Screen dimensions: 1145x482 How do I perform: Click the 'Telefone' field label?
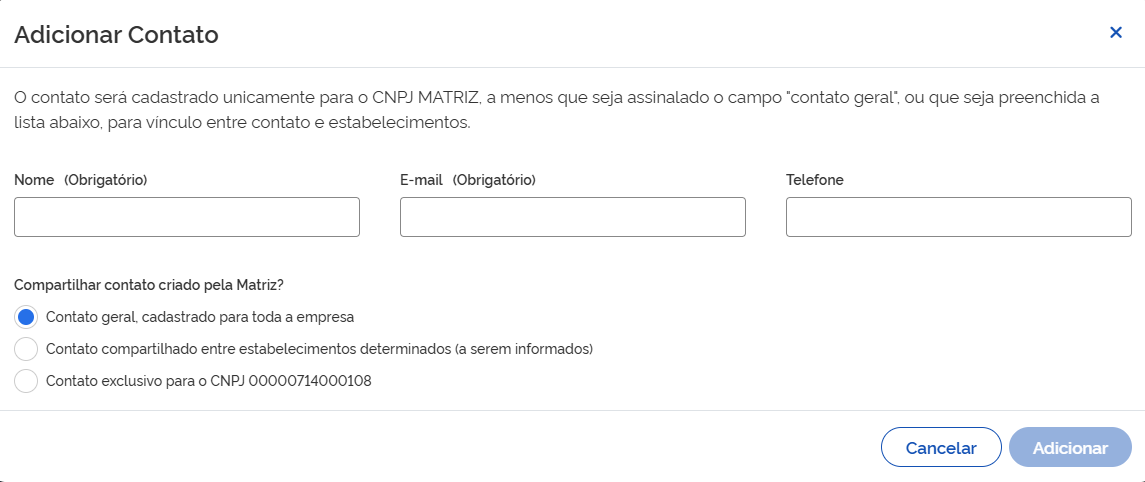coord(814,180)
